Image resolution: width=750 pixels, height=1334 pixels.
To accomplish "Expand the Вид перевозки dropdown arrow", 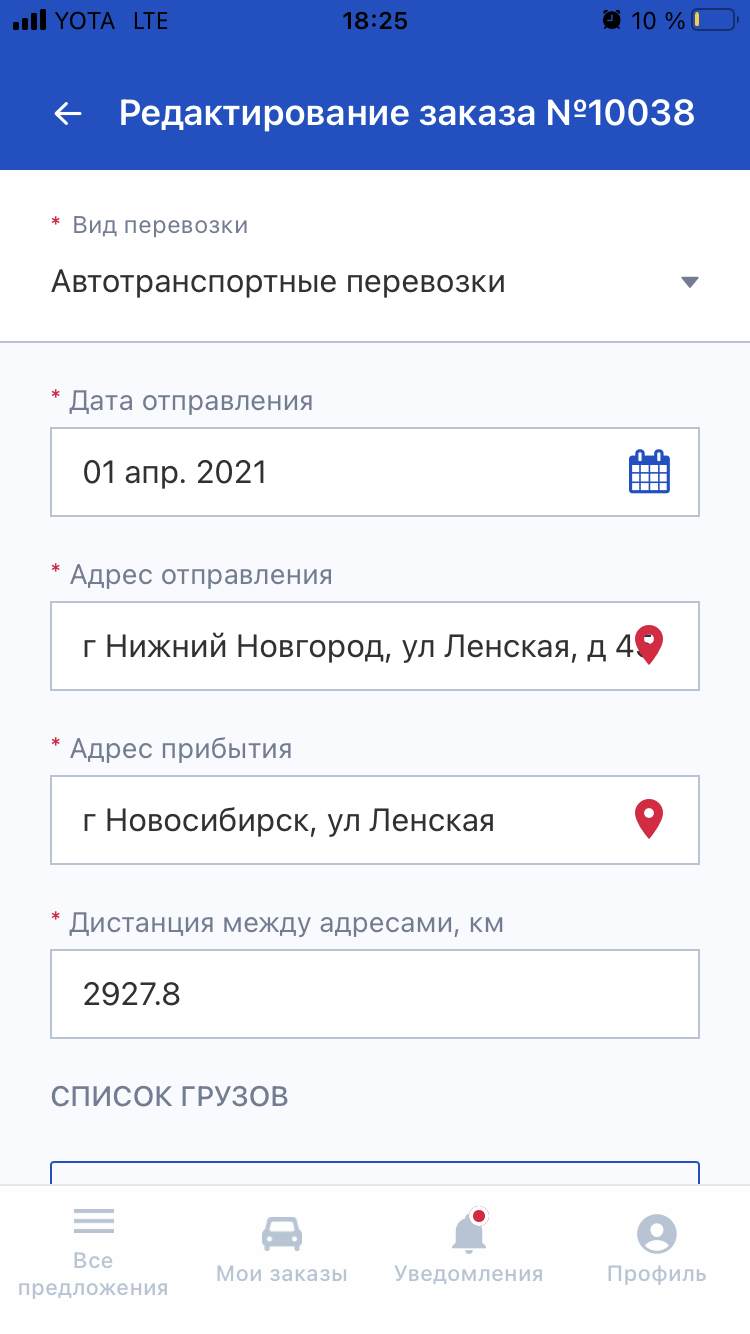I will click(x=689, y=282).
